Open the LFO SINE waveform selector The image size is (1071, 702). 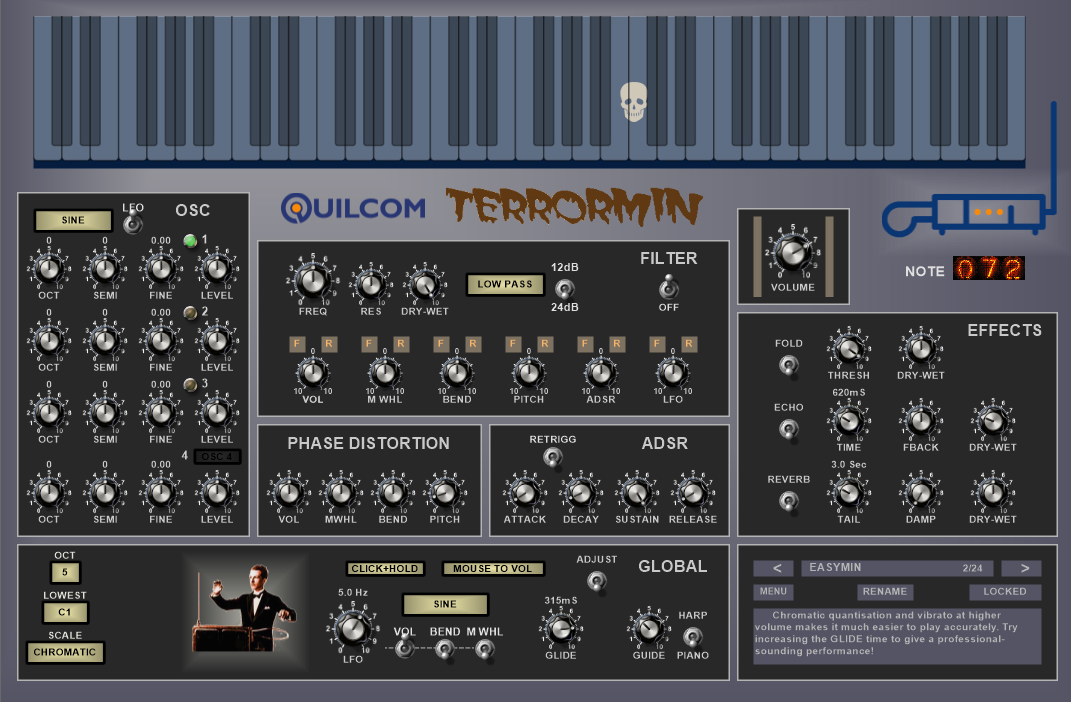[445, 604]
